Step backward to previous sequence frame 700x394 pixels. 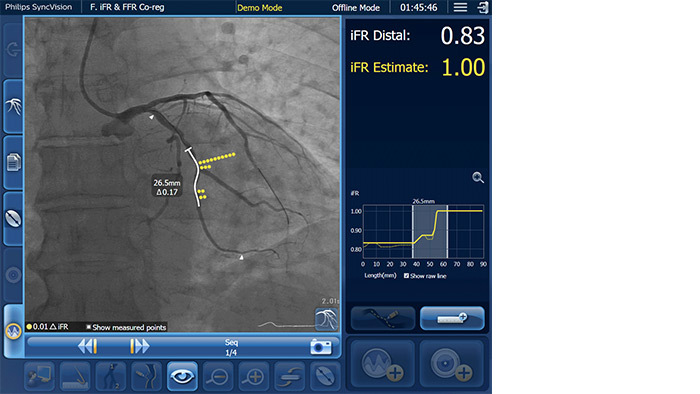(88, 346)
